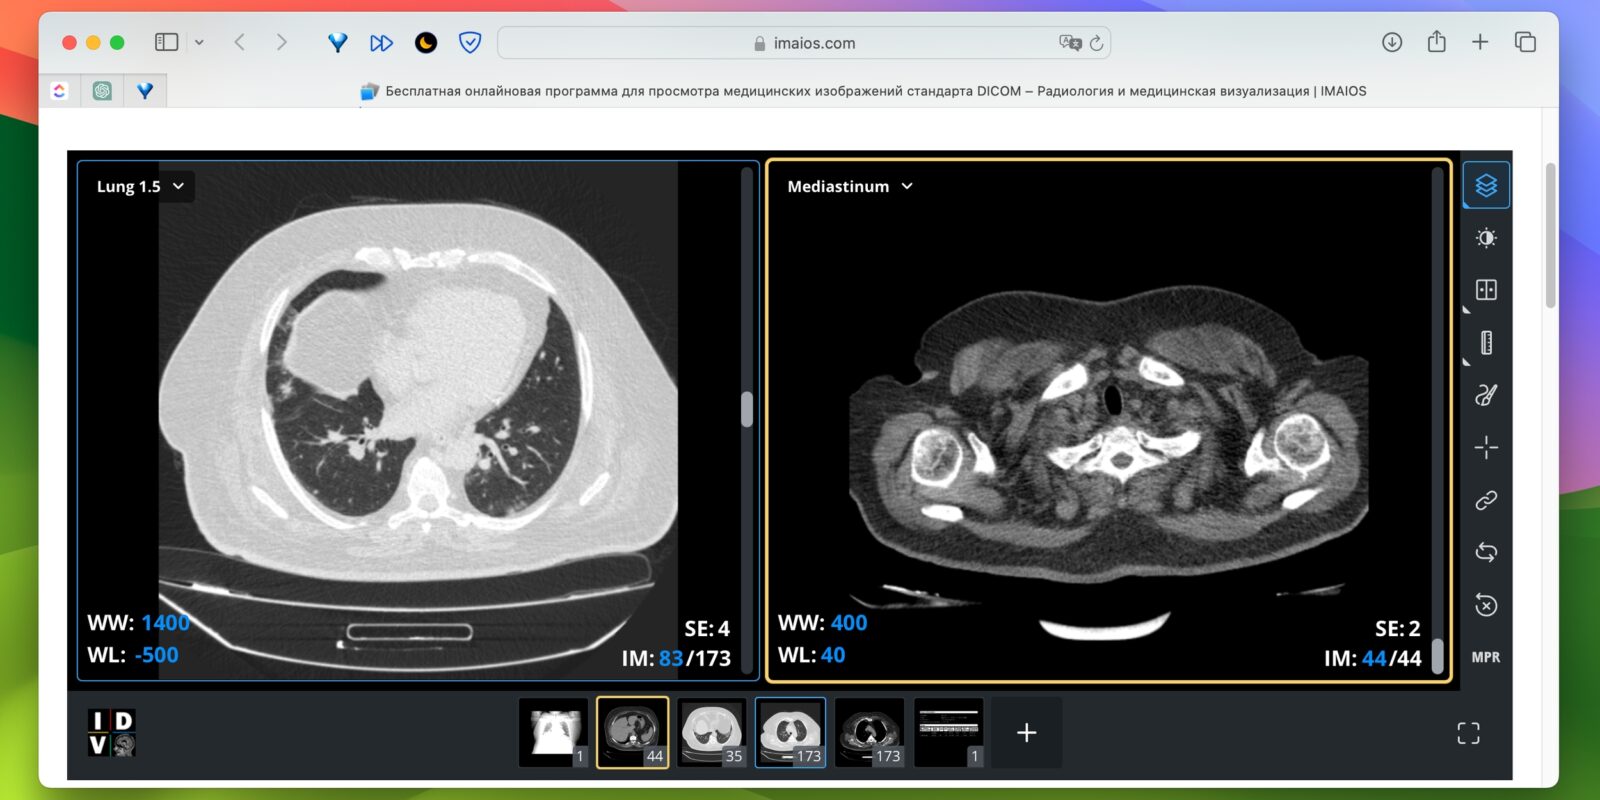The width and height of the screenshot is (1600, 800).
Task: Reset the view with the reset icon
Action: (x=1486, y=605)
